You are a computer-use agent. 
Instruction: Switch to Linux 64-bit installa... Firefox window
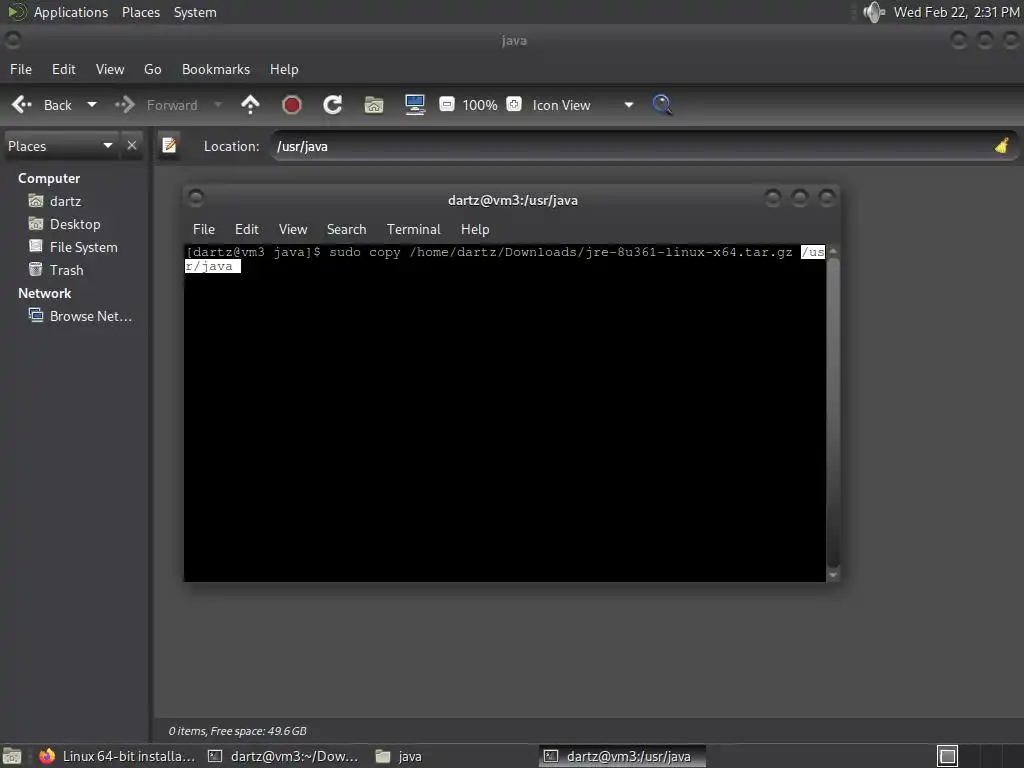point(117,756)
